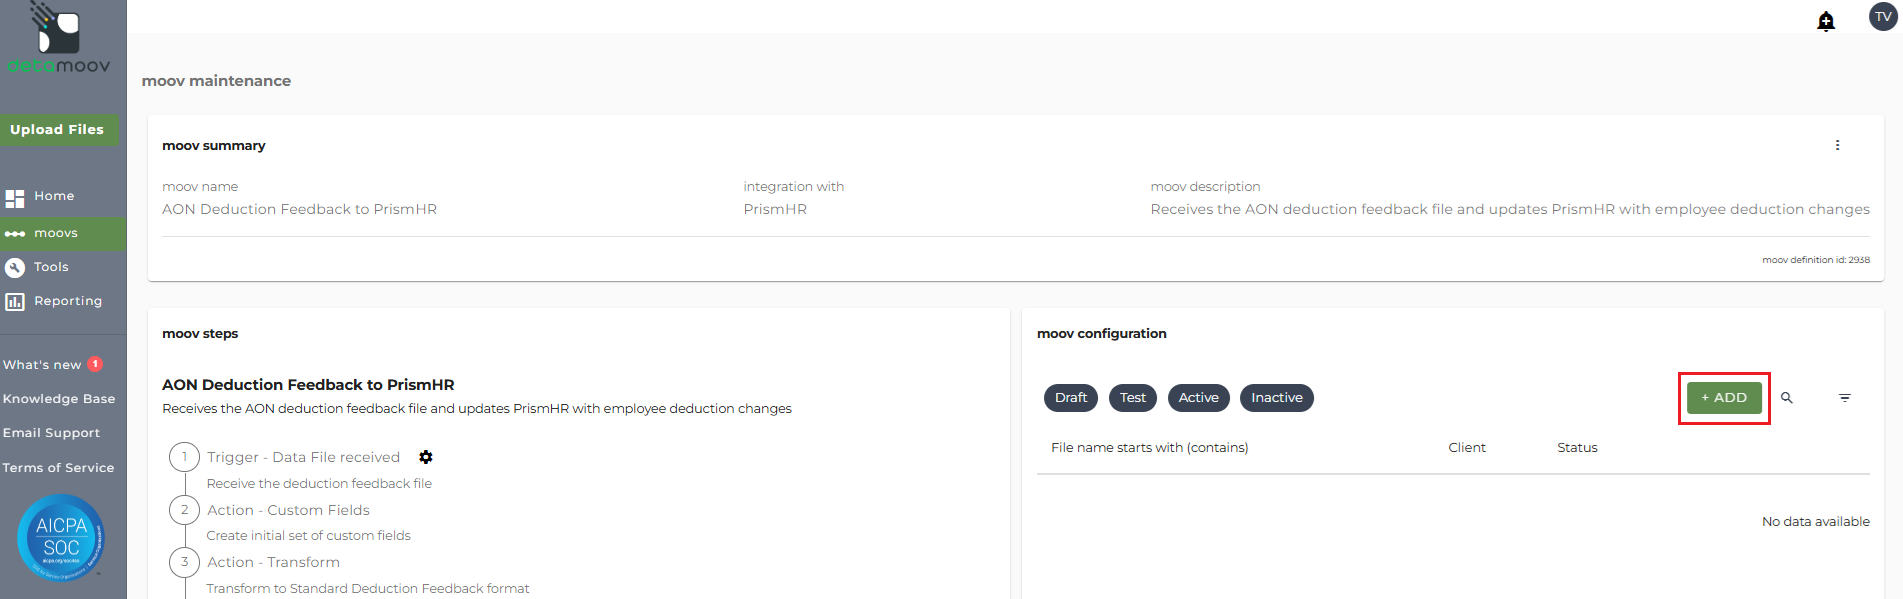Open Reporting in the sidebar

coord(68,301)
